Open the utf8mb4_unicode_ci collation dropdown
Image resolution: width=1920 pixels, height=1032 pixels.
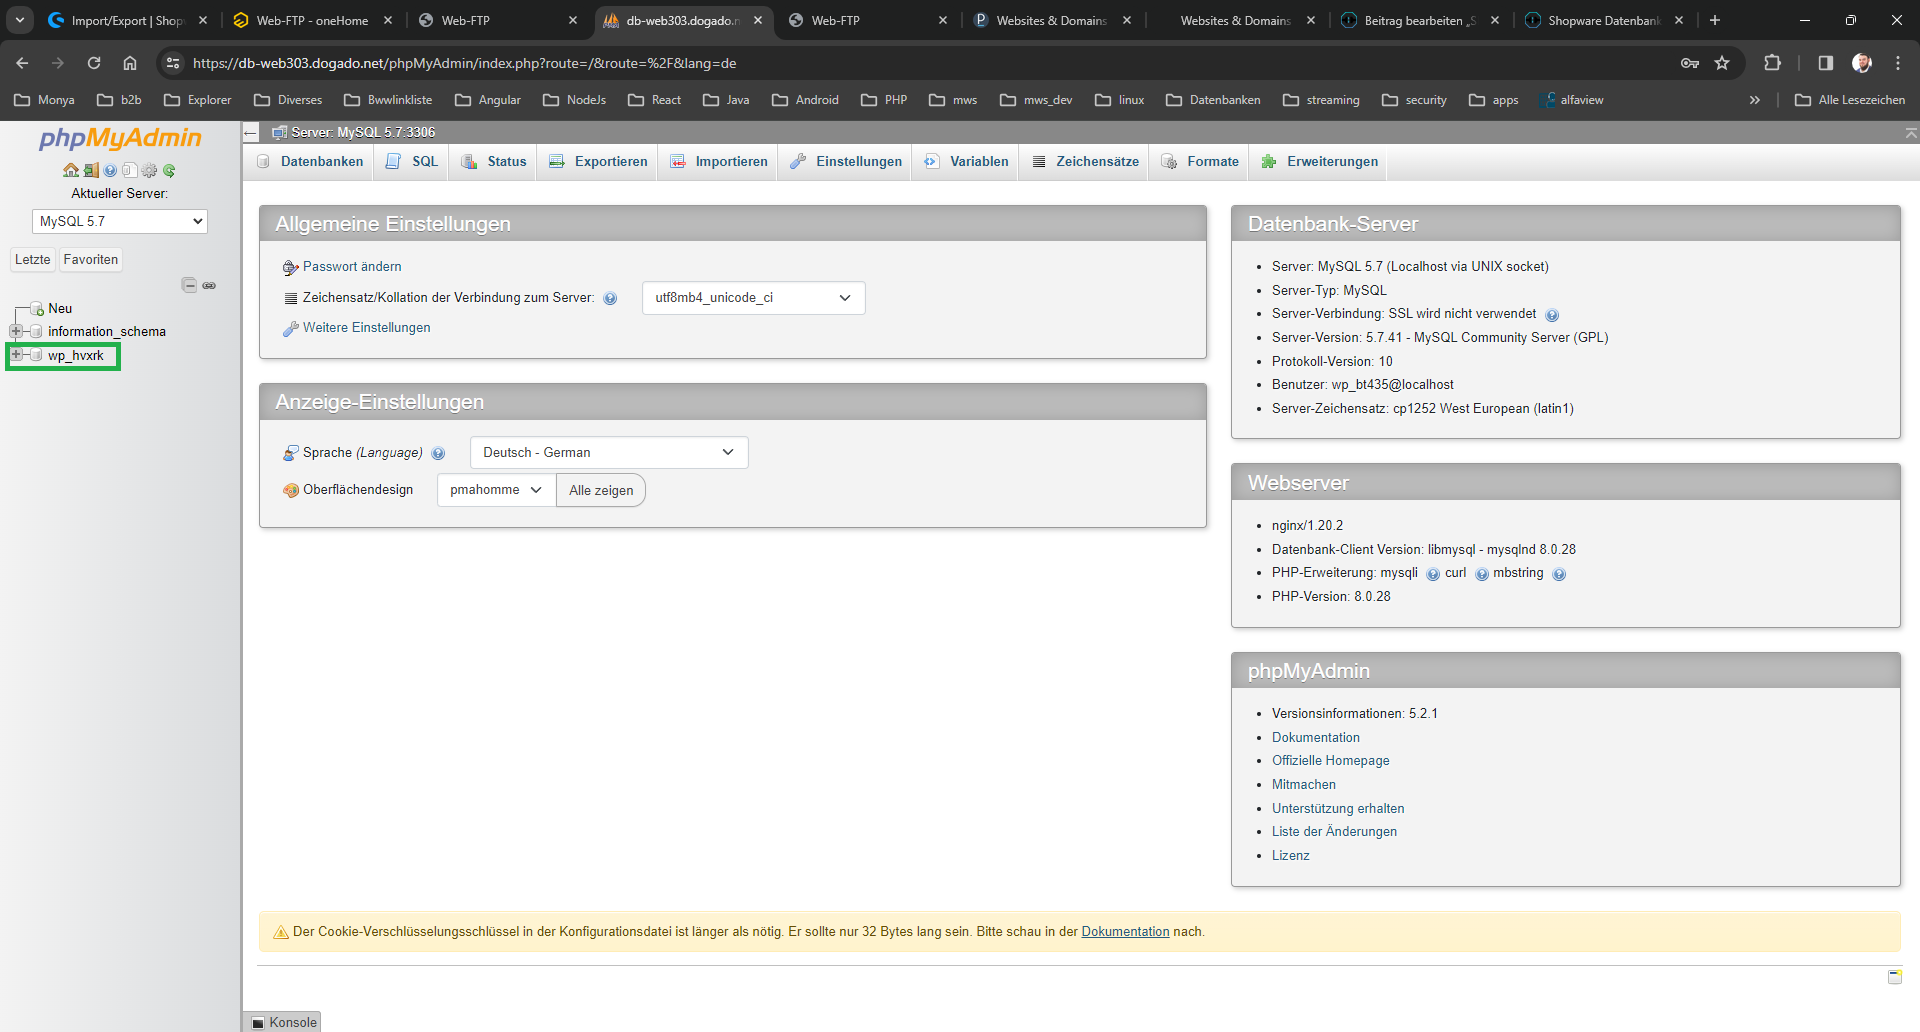coord(753,298)
